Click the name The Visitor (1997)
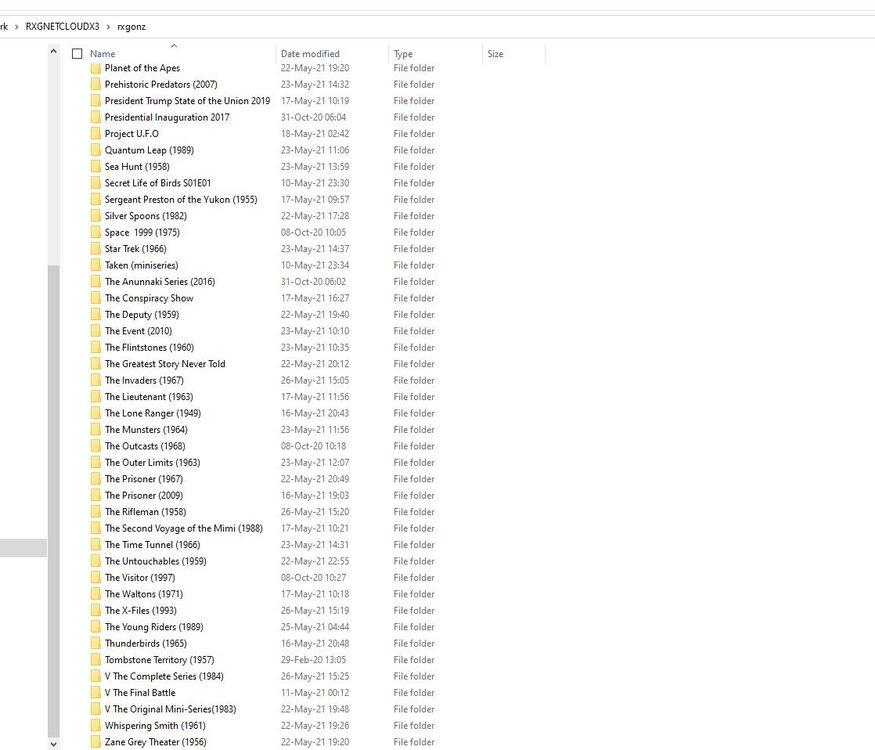Image resolution: width=875 pixels, height=750 pixels. click(140, 578)
